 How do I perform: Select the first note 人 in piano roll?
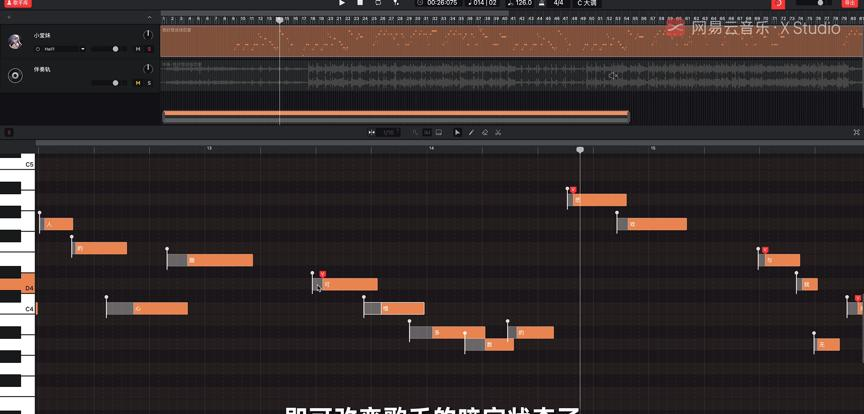(x=56, y=224)
